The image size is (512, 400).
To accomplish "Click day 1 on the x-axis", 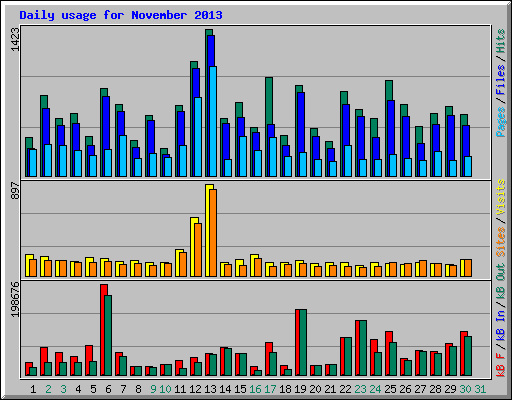I will [33, 389].
